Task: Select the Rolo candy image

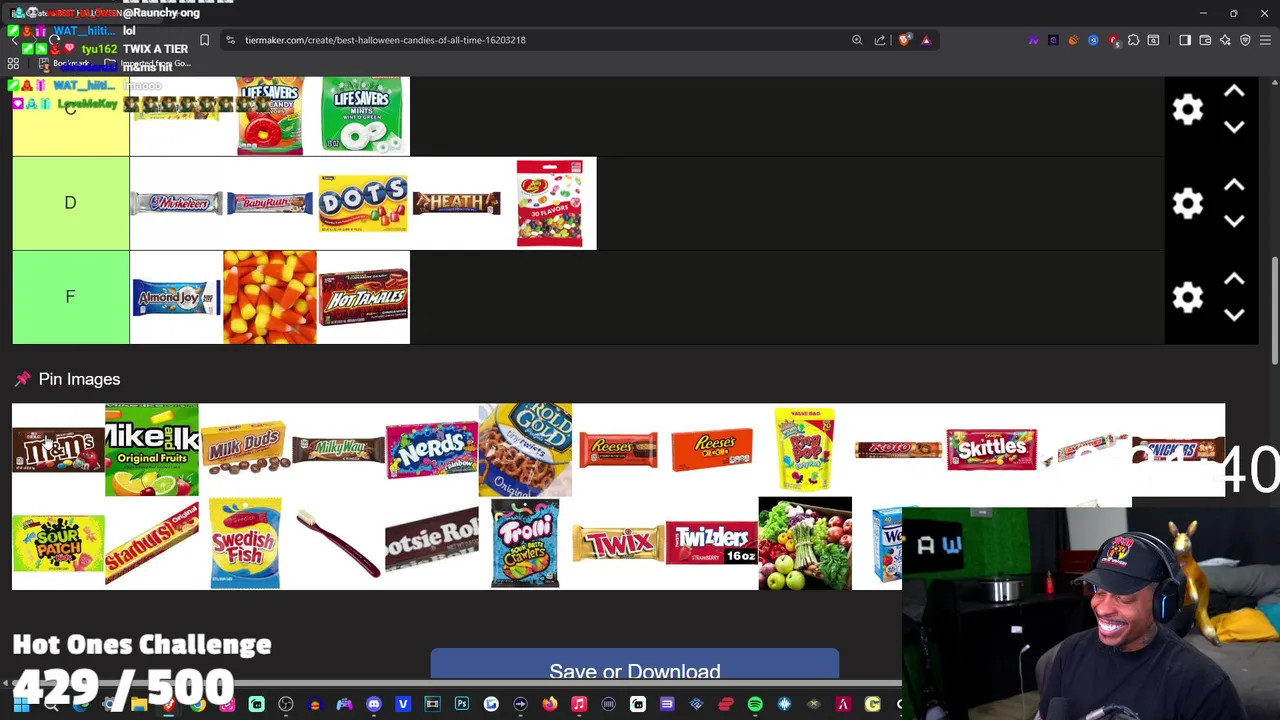Action: (898, 450)
